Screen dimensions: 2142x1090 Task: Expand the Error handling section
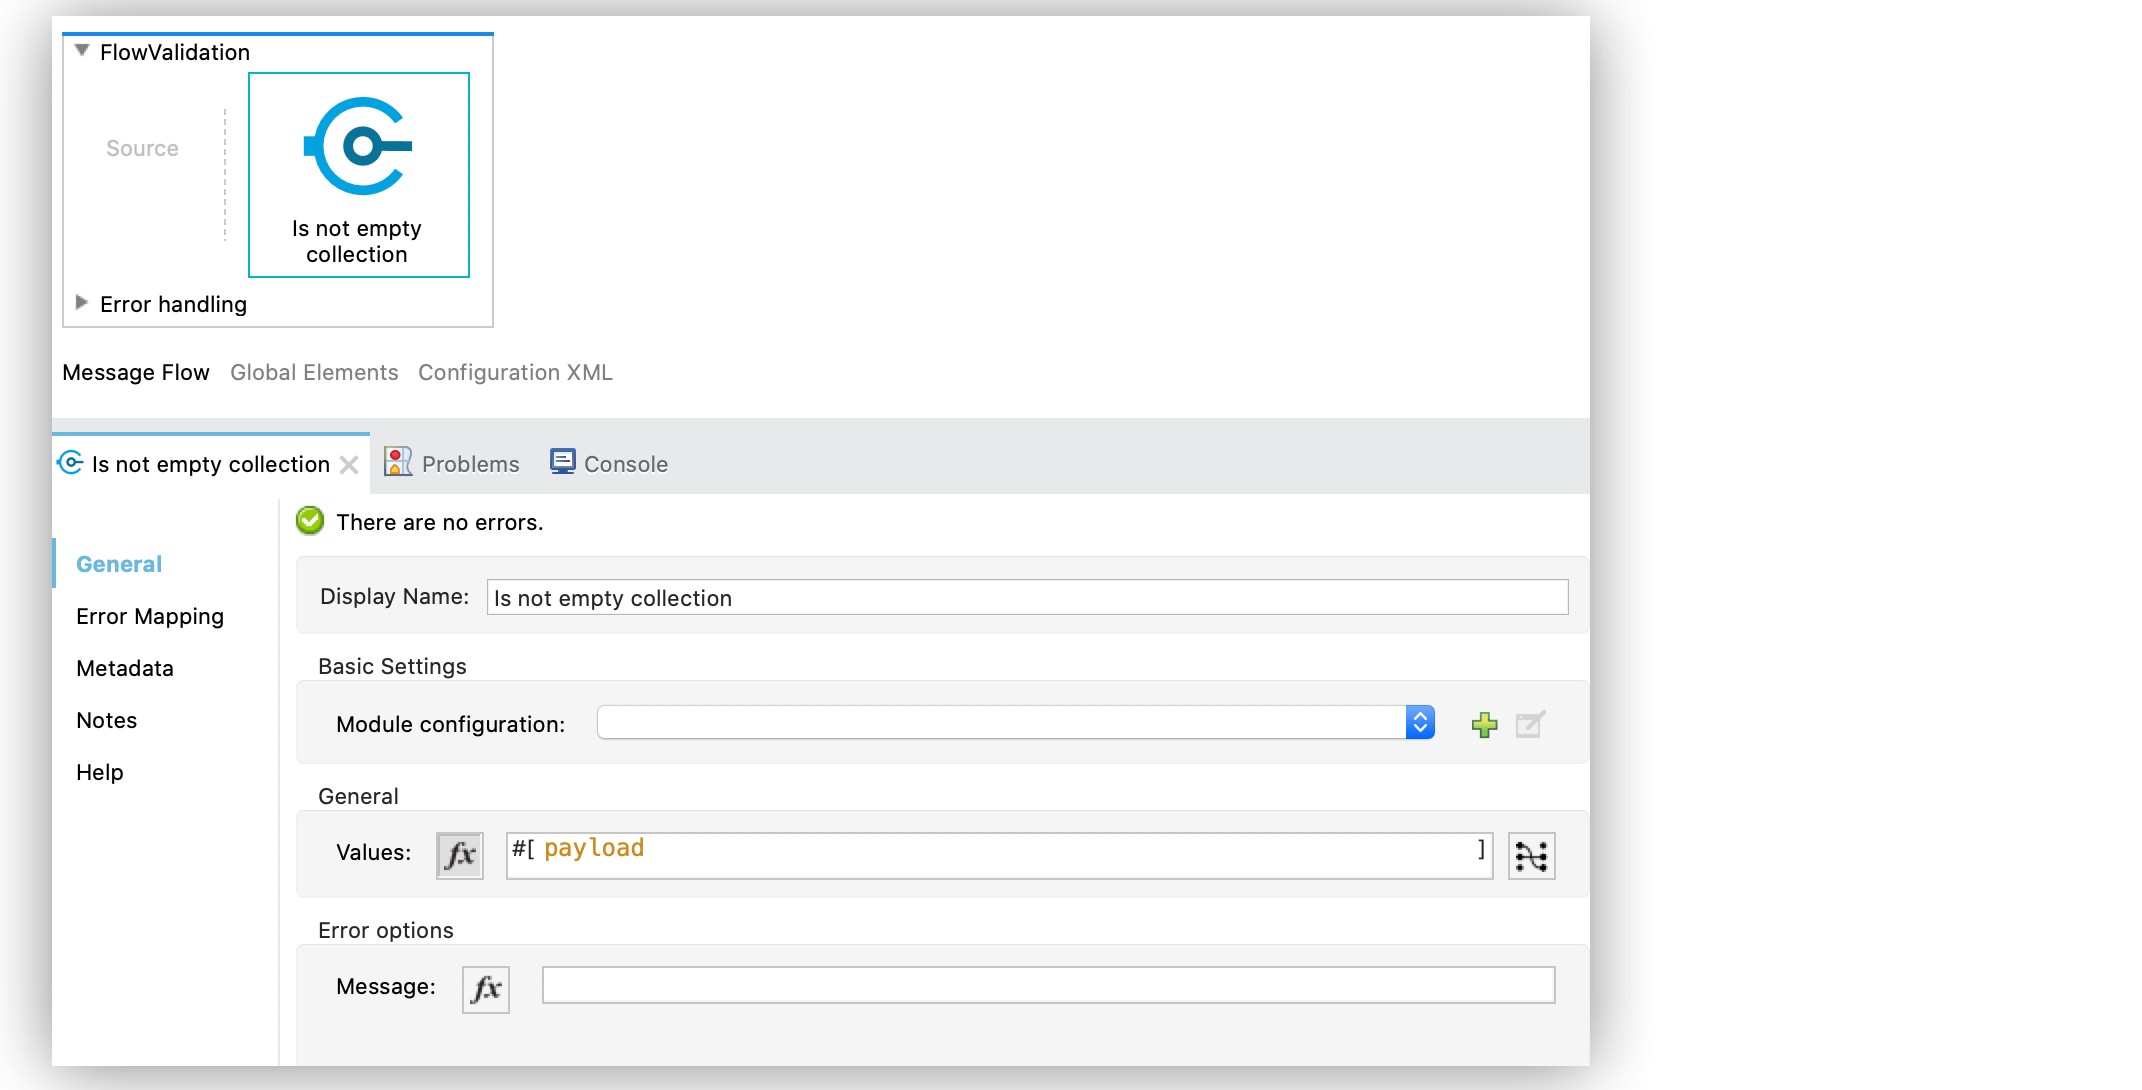point(82,303)
